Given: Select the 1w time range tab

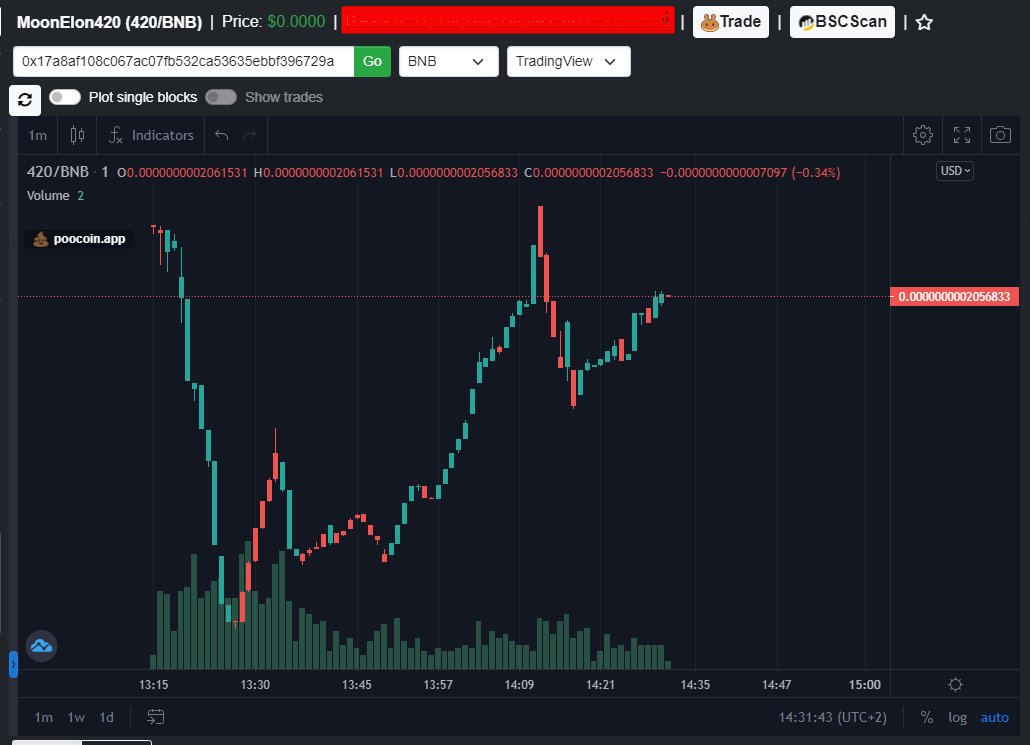Looking at the screenshot, I should 76,717.
